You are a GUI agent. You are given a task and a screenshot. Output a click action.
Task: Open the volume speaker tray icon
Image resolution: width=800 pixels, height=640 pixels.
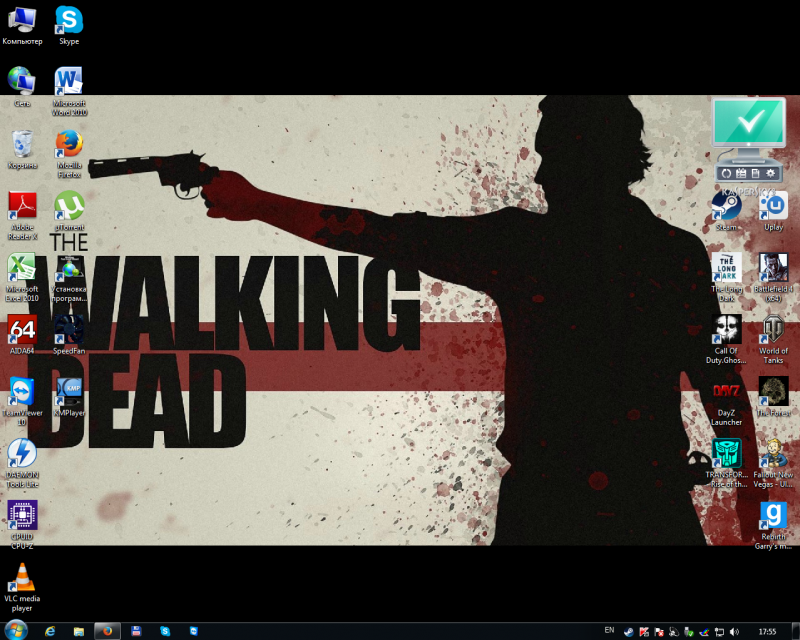[734, 632]
